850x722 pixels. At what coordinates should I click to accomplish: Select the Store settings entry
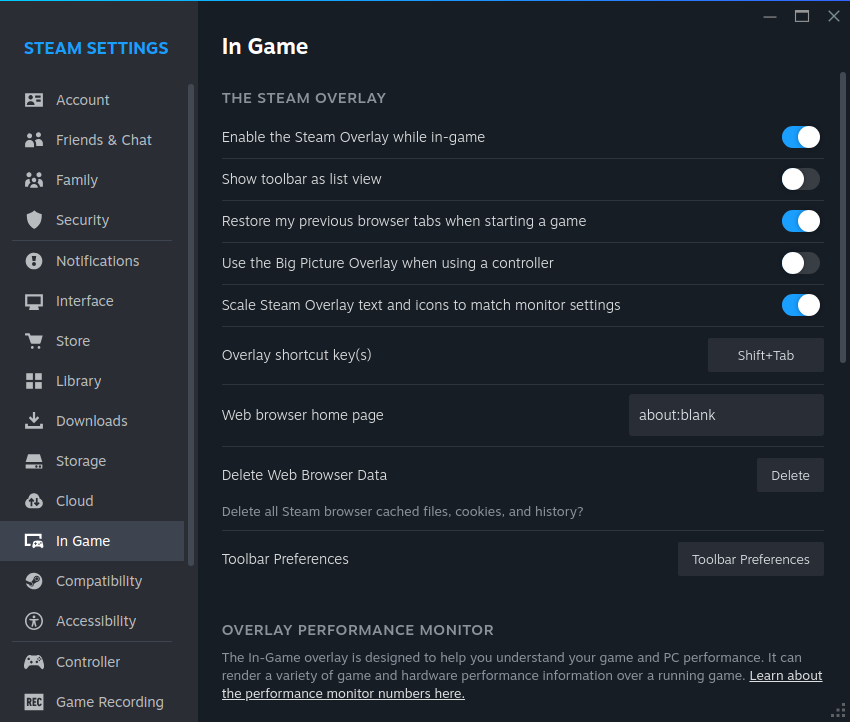(92, 341)
